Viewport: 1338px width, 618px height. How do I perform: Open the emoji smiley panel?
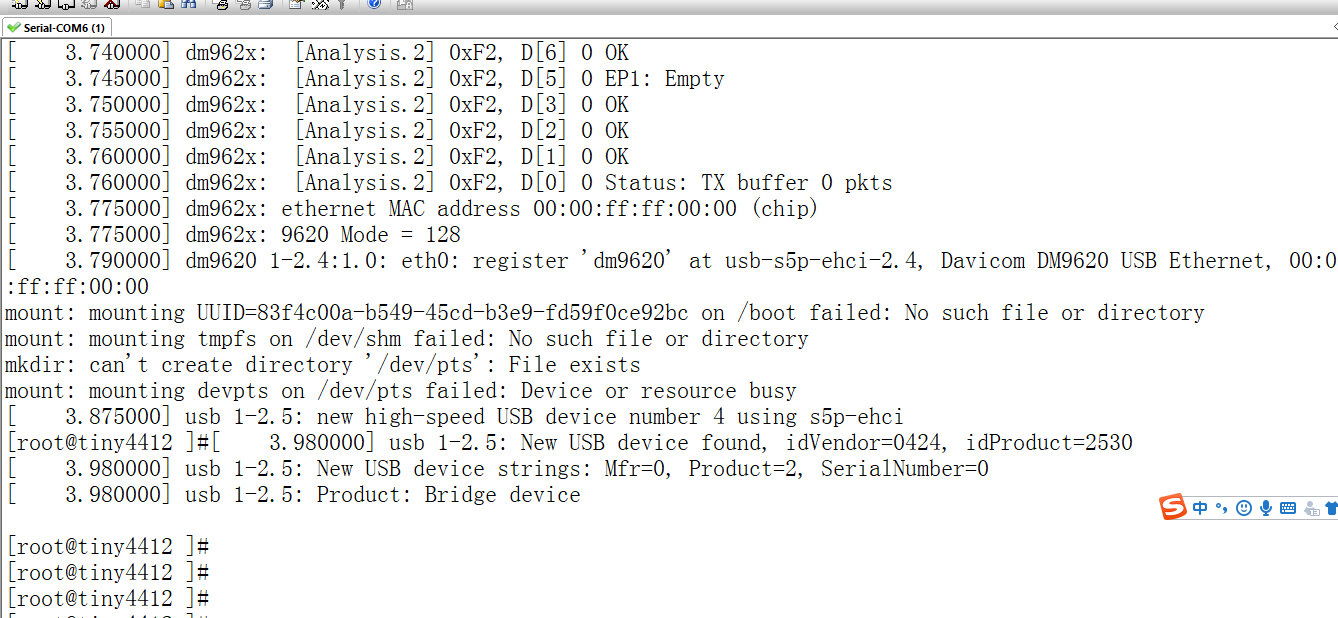pos(1244,508)
